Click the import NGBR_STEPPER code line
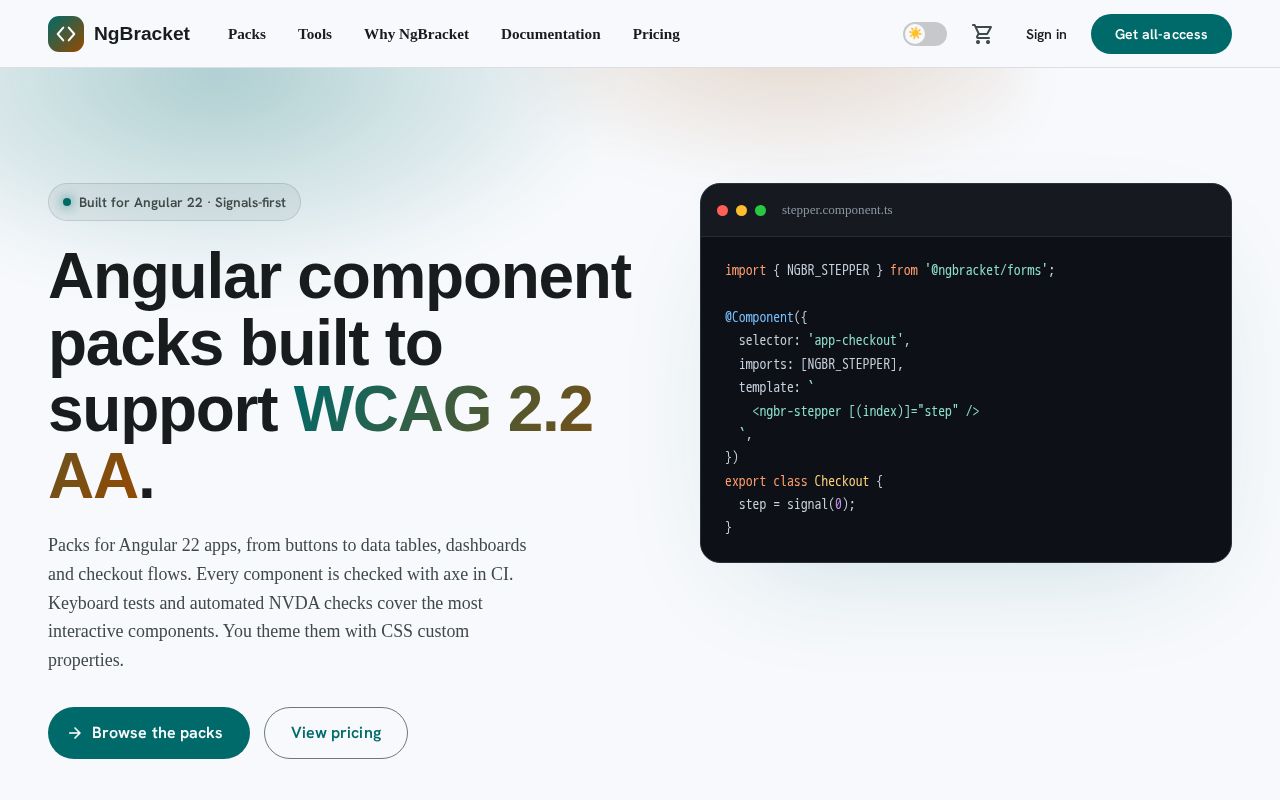Viewport: 1280px width, 800px height. pos(890,270)
